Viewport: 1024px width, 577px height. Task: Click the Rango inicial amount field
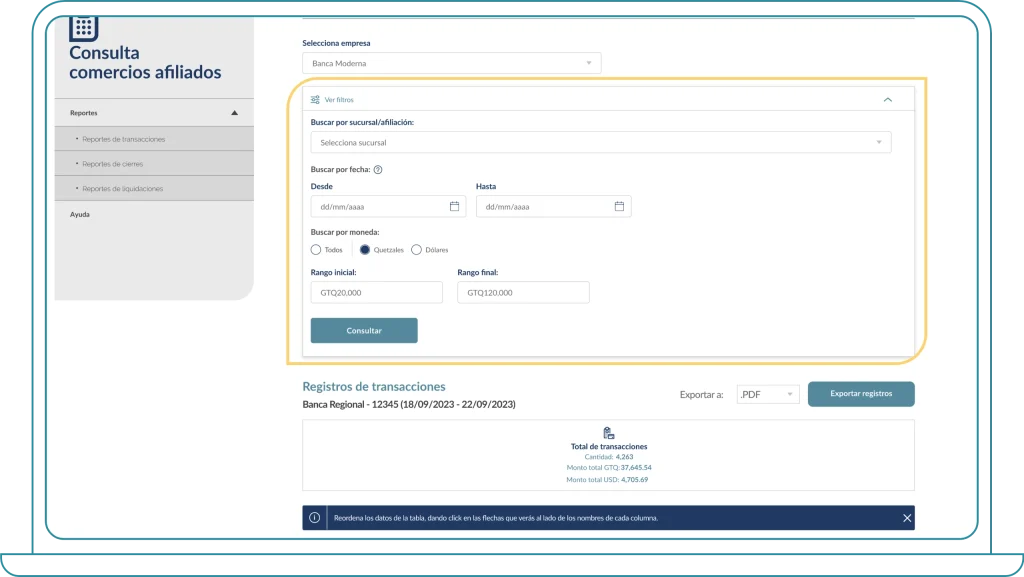tap(376, 292)
